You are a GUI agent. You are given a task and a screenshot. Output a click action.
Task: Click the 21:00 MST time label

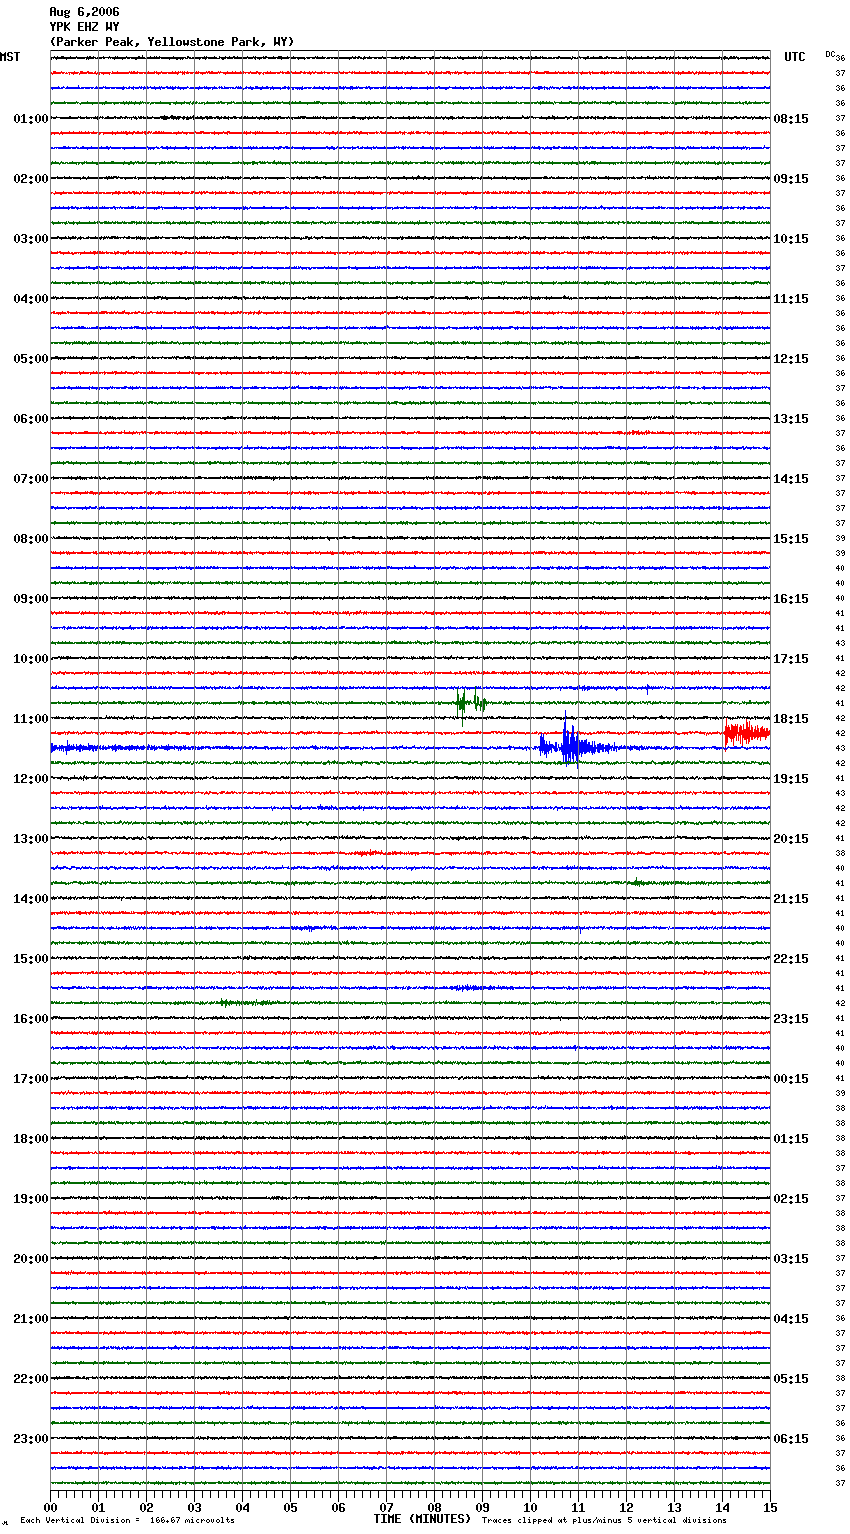[30, 1319]
